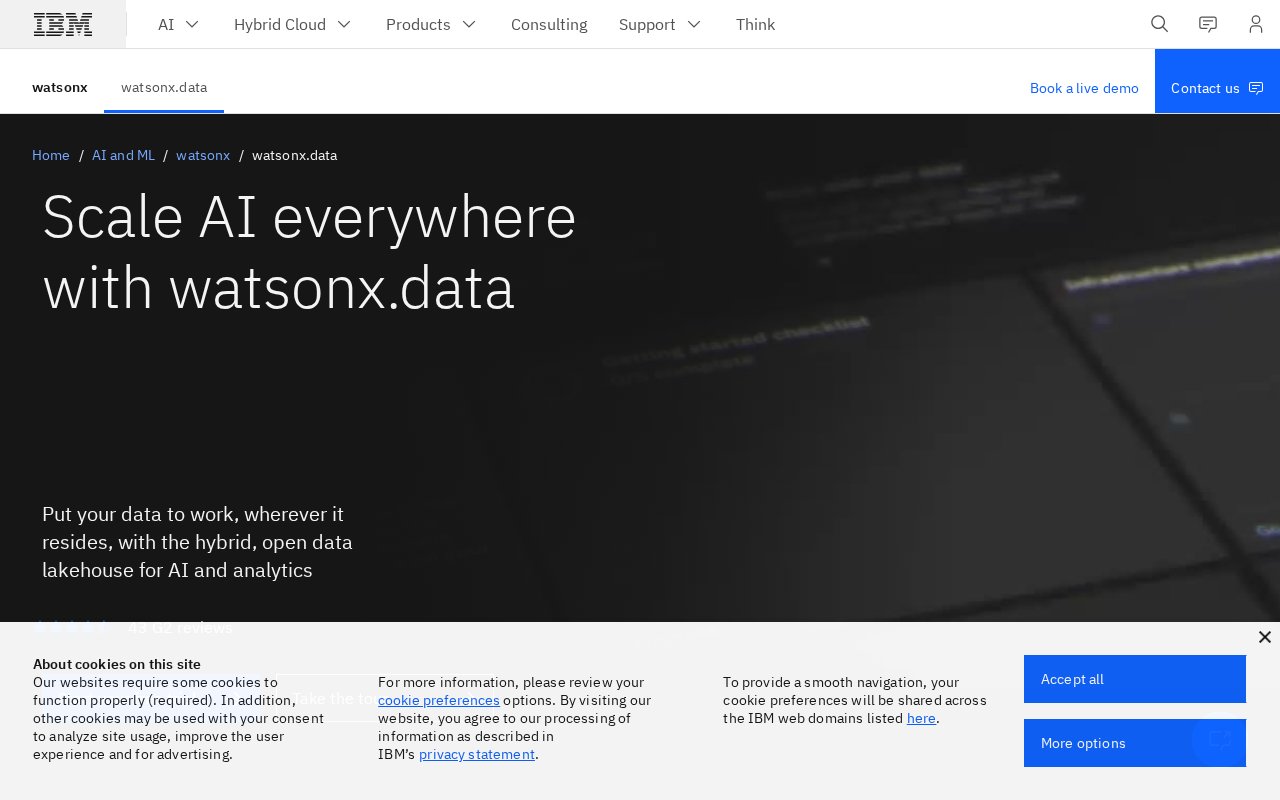Image resolution: width=1280 pixels, height=800 pixels.
Task: Open the search icon in header
Action: click(1160, 24)
